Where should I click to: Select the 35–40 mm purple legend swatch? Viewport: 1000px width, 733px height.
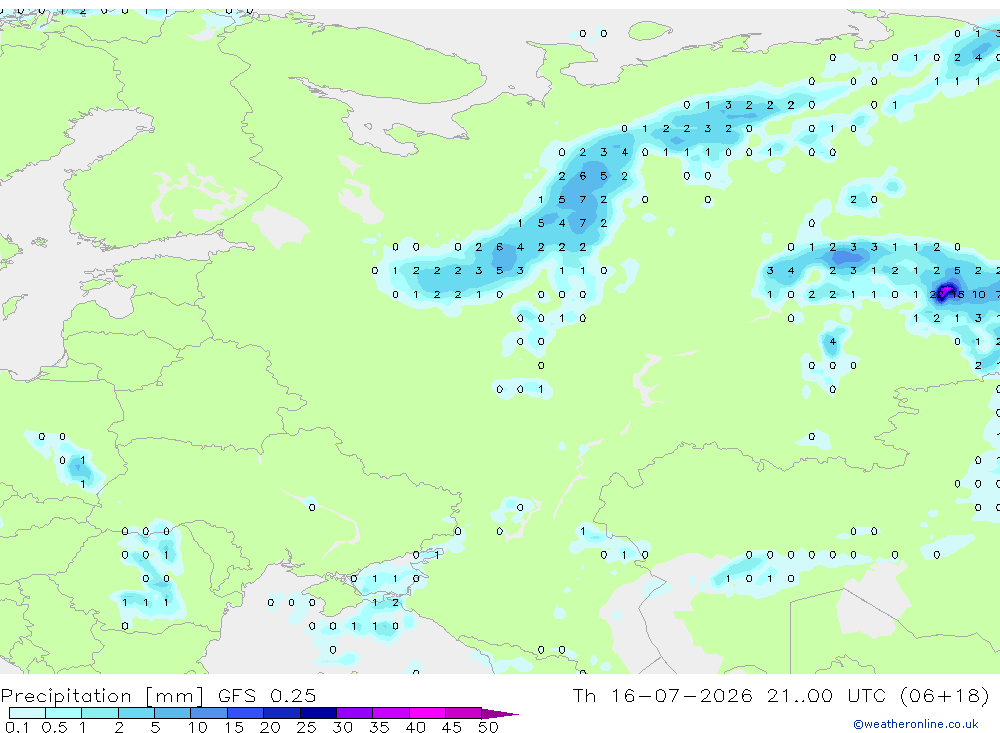(391, 713)
